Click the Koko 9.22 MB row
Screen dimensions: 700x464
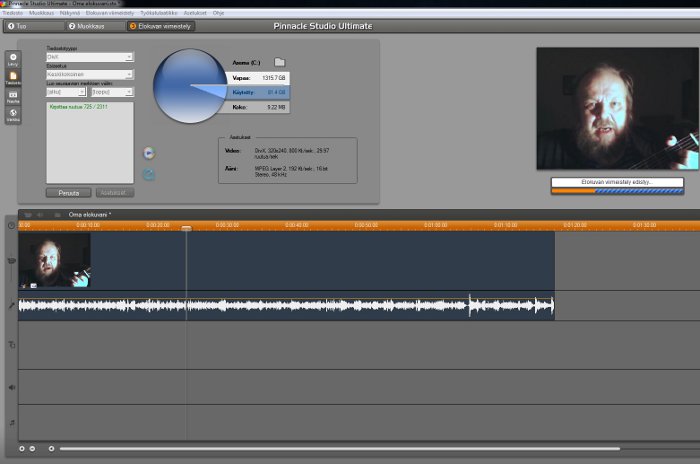click(x=258, y=107)
